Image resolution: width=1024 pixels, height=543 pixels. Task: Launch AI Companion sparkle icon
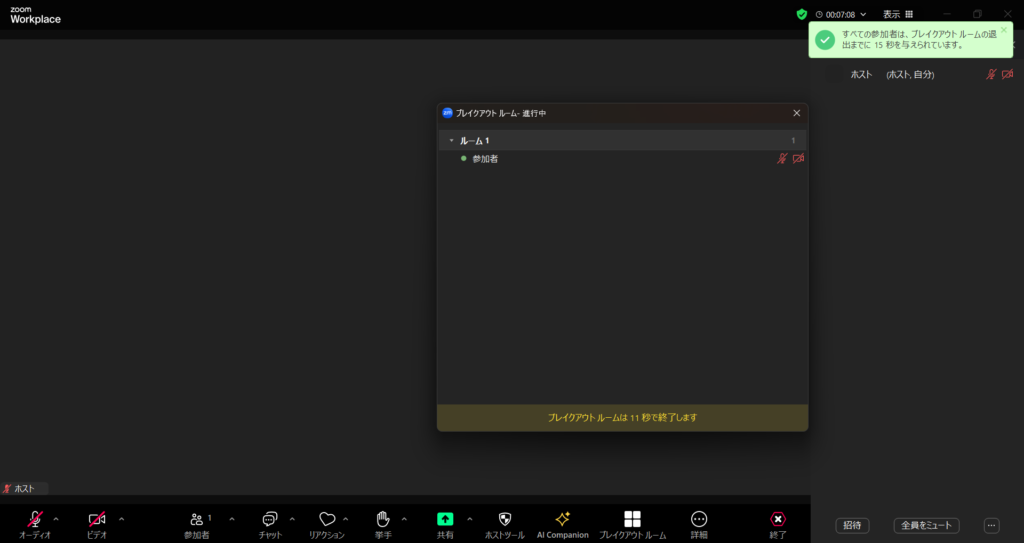pyautogui.click(x=562, y=519)
